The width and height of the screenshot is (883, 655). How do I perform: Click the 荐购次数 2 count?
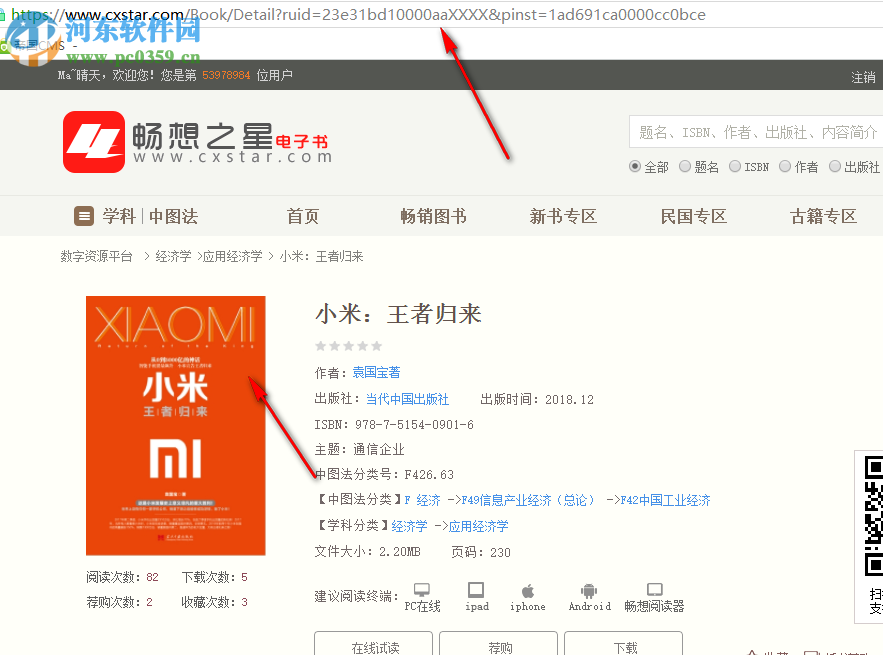119,602
